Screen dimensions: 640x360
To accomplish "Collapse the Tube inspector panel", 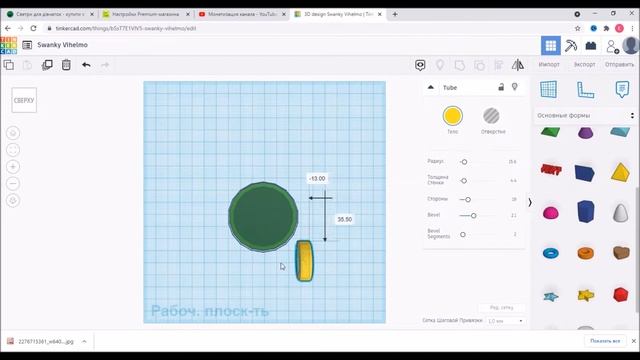I will coord(431,87).
